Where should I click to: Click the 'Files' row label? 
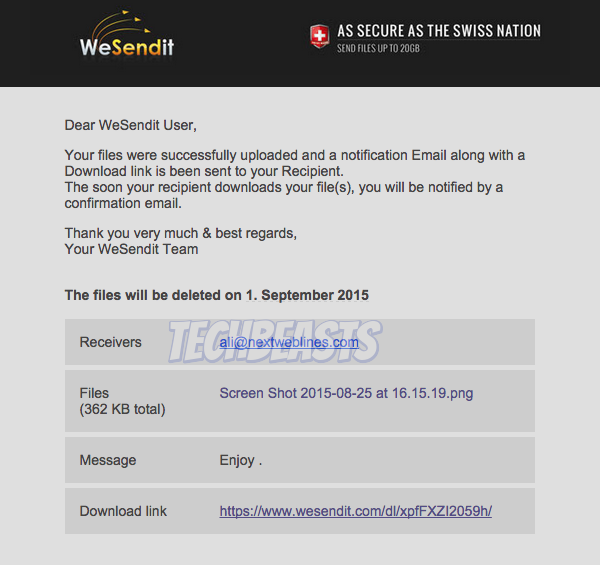94,393
